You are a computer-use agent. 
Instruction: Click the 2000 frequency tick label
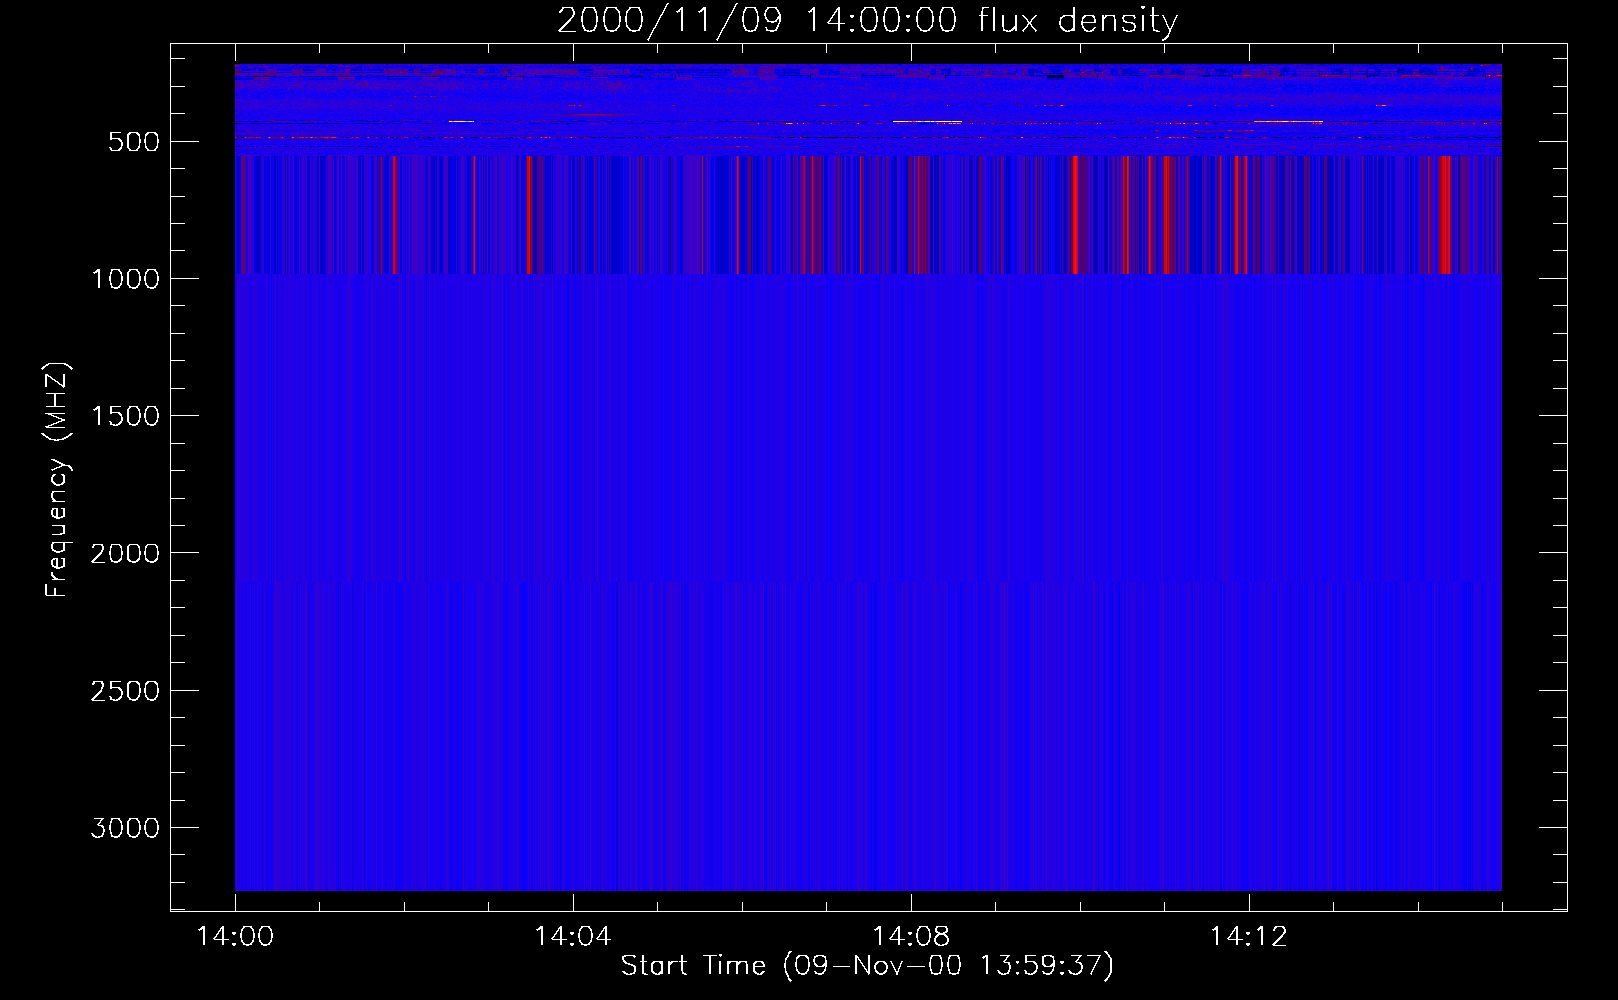click(125, 553)
